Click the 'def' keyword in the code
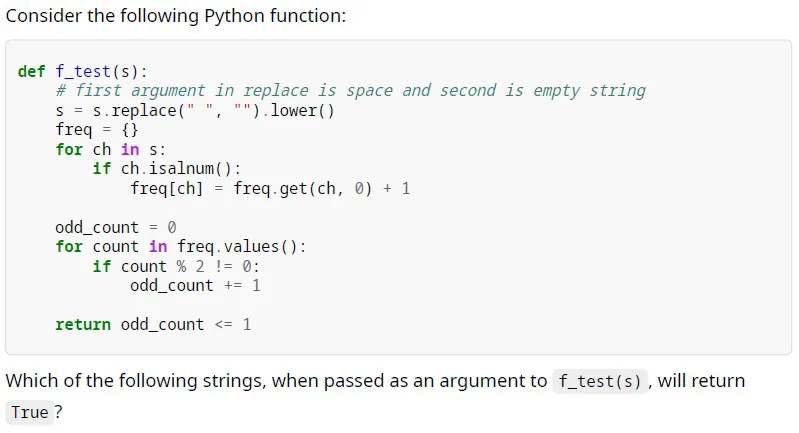The width and height of the screenshot is (799, 433). pos(32,71)
